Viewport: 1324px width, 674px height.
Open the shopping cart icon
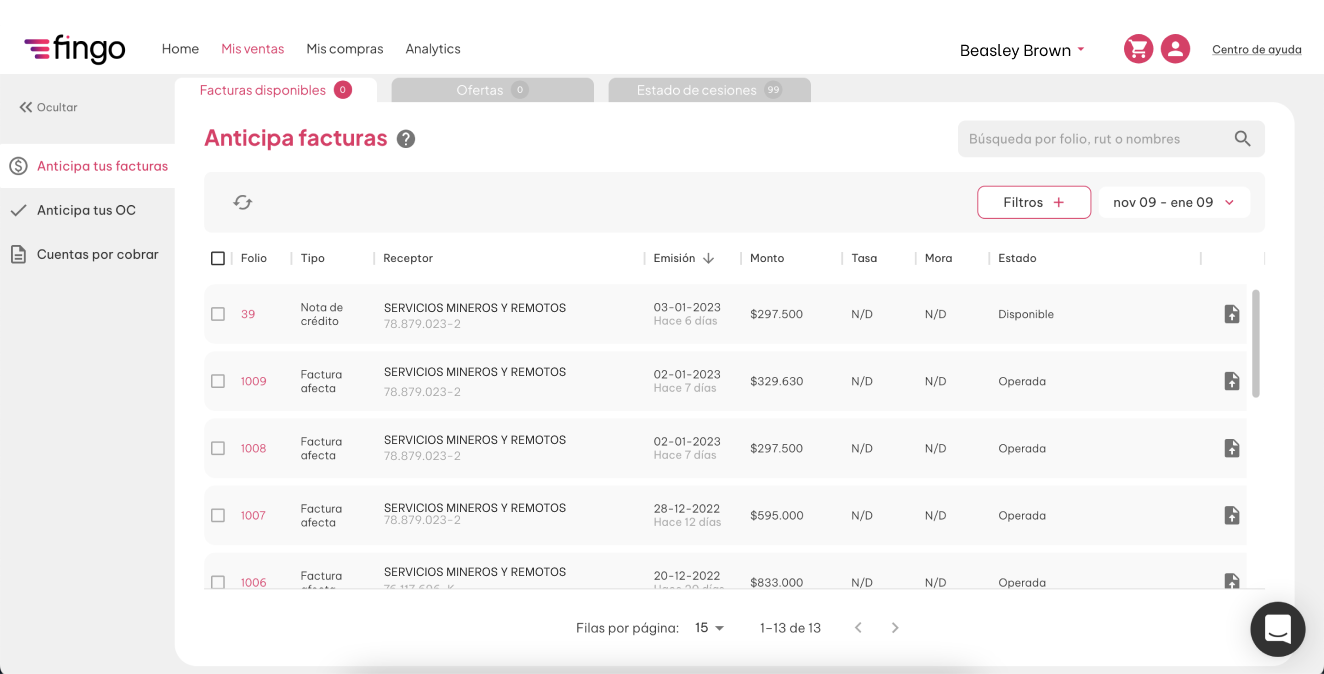tap(1138, 49)
